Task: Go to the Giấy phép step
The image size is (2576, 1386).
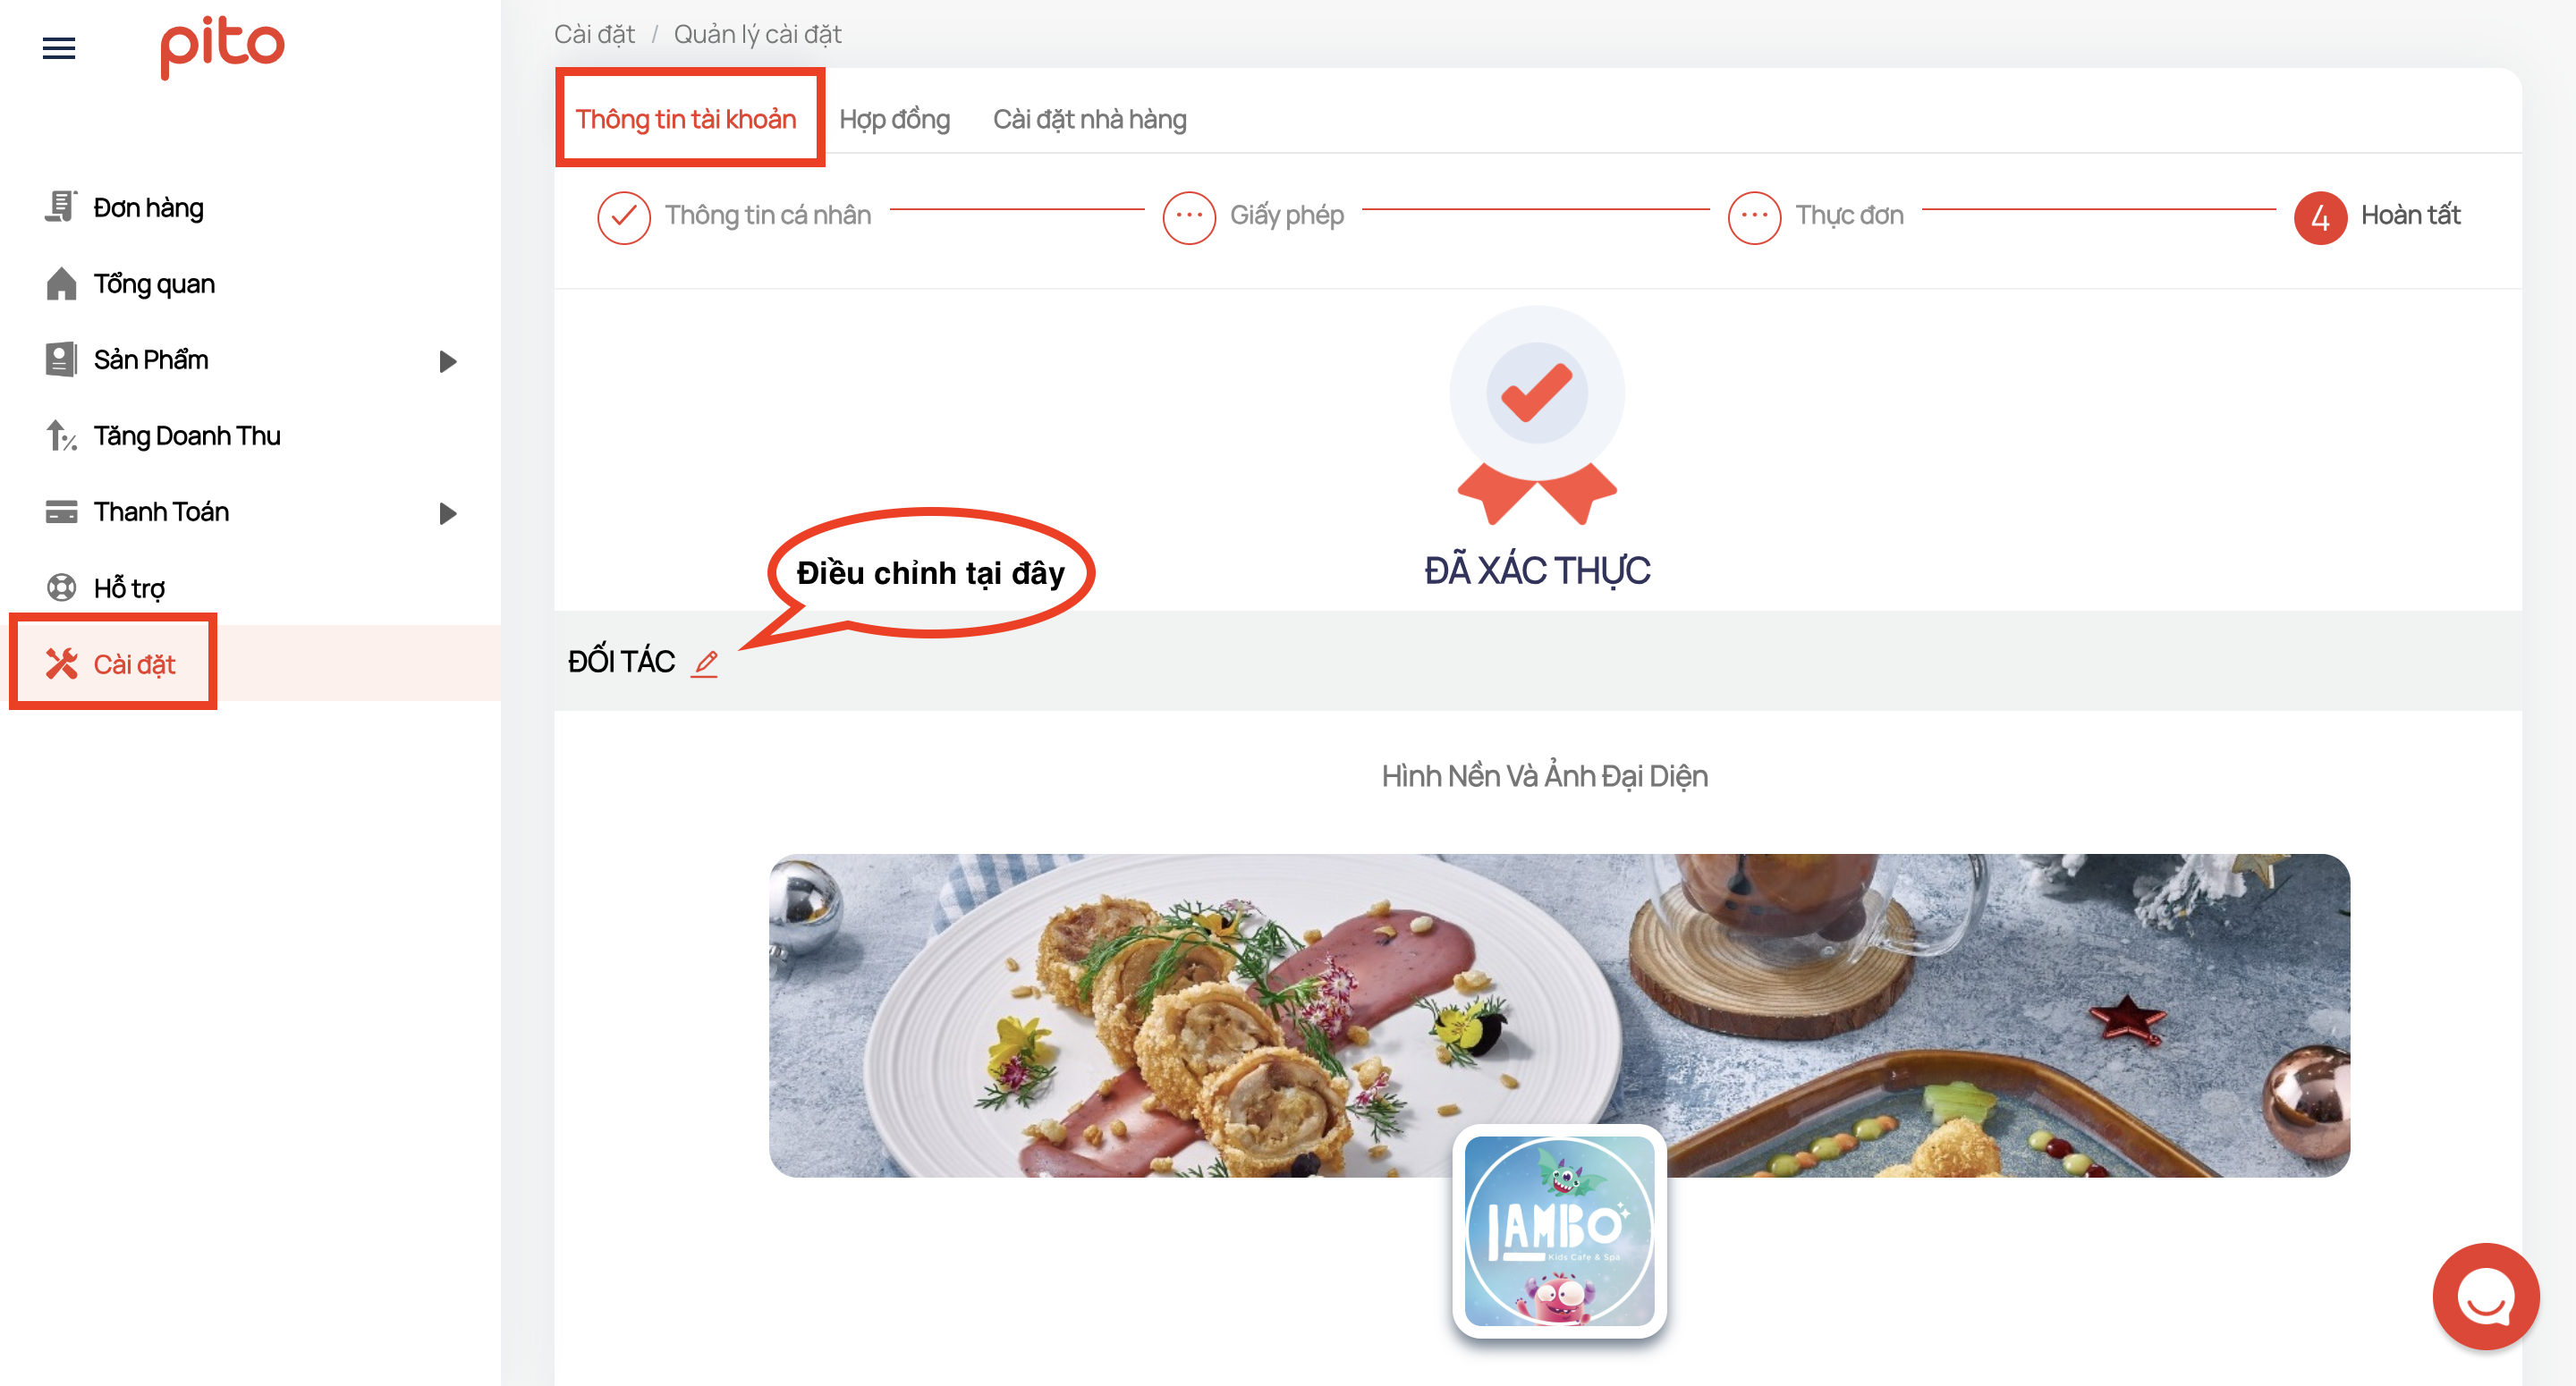Action: [x=1253, y=216]
